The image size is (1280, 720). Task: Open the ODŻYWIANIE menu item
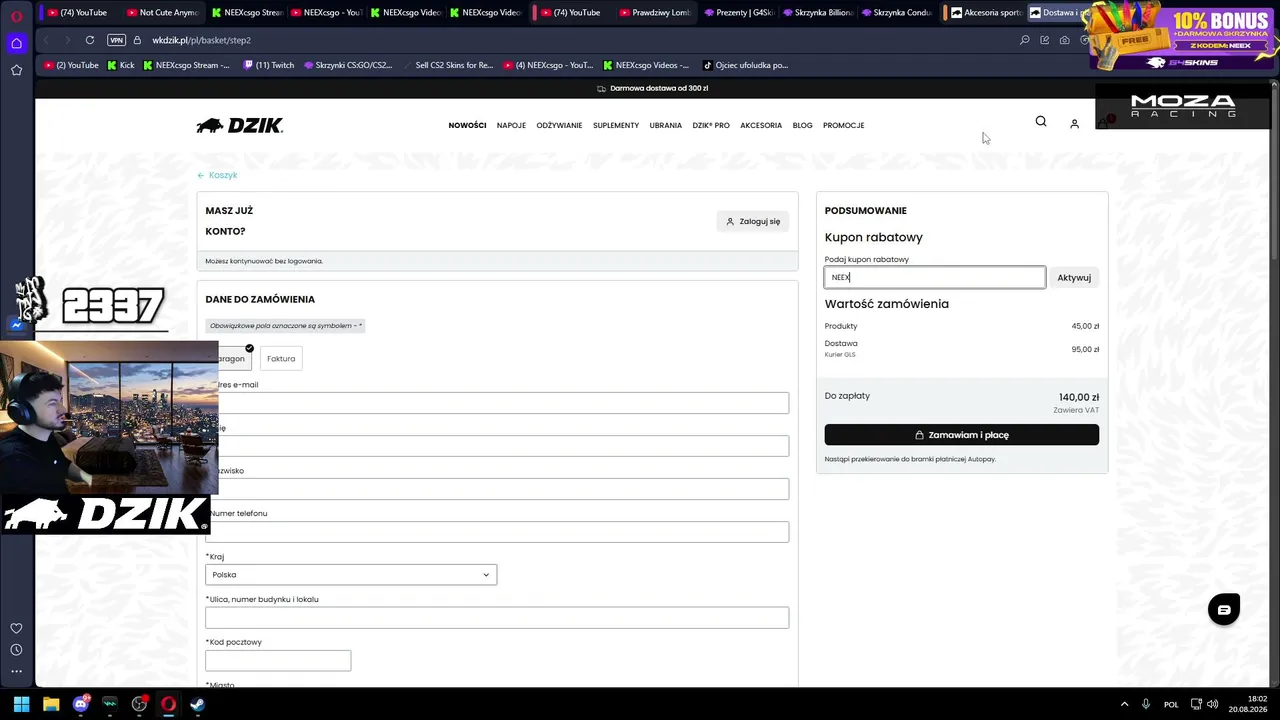pyautogui.click(x=559, y=125)
